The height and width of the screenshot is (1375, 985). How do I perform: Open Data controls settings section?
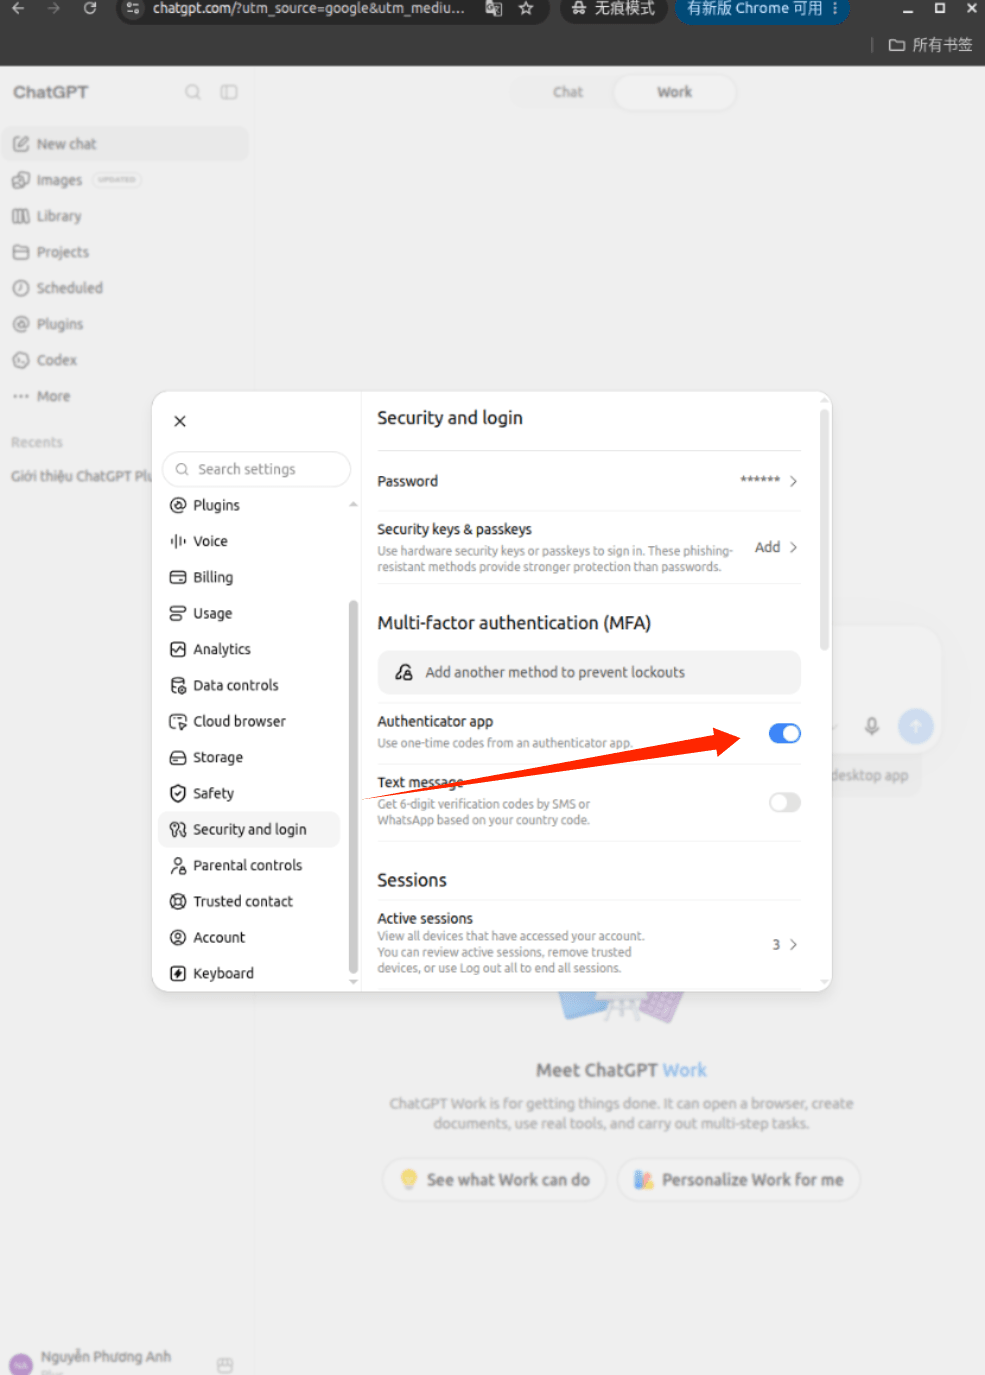coord(235,685)
